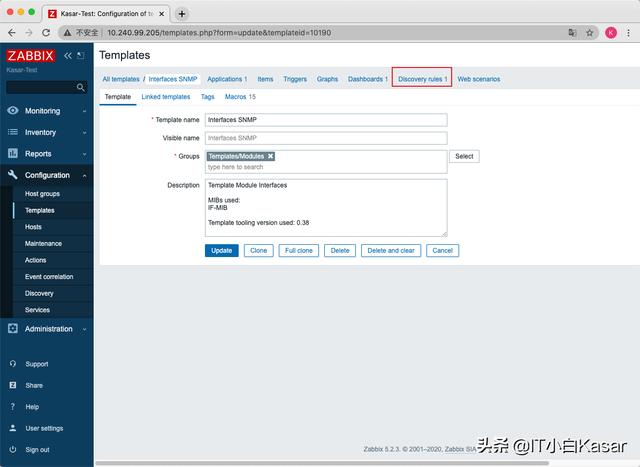
Task: Switch to the Linked templates tab
Action: pos(166,97)
